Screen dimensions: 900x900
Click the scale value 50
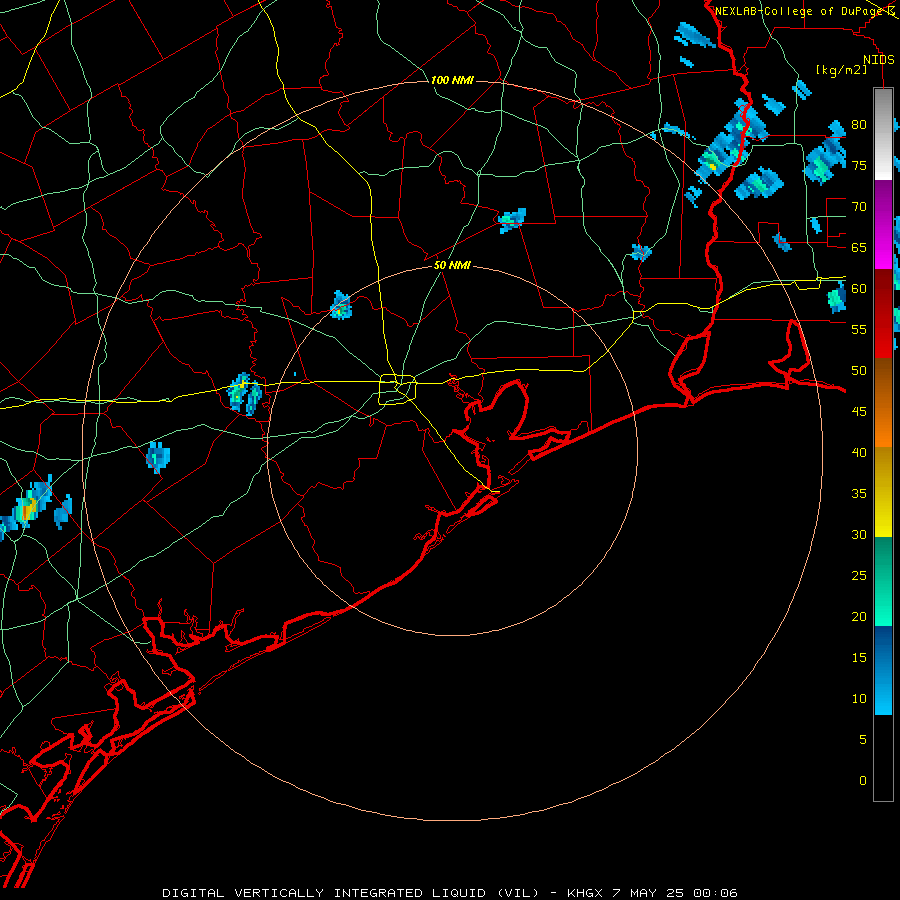pos(859,370)
